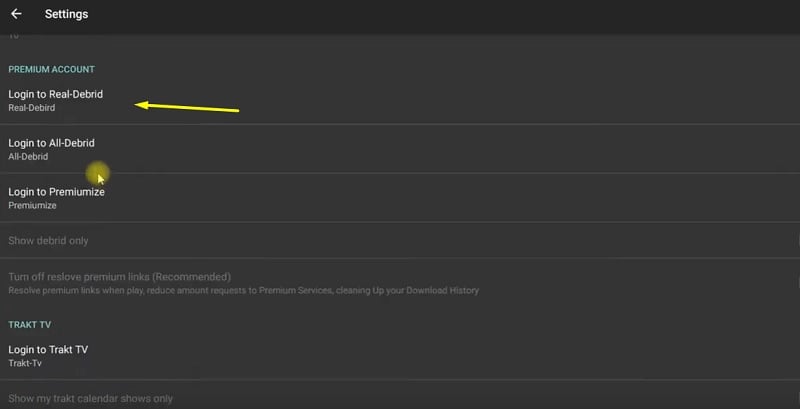Select the Show debrid only setting
The height and width of the screenshot is (409, 800).
[x=400, y=240]
